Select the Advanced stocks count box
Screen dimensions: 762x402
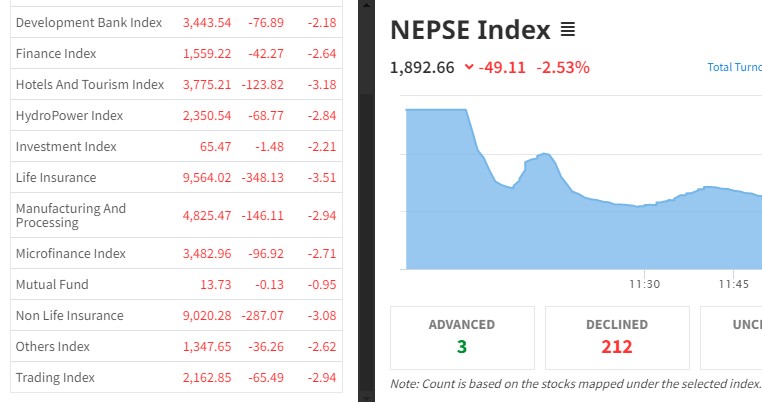coord(462,337)
